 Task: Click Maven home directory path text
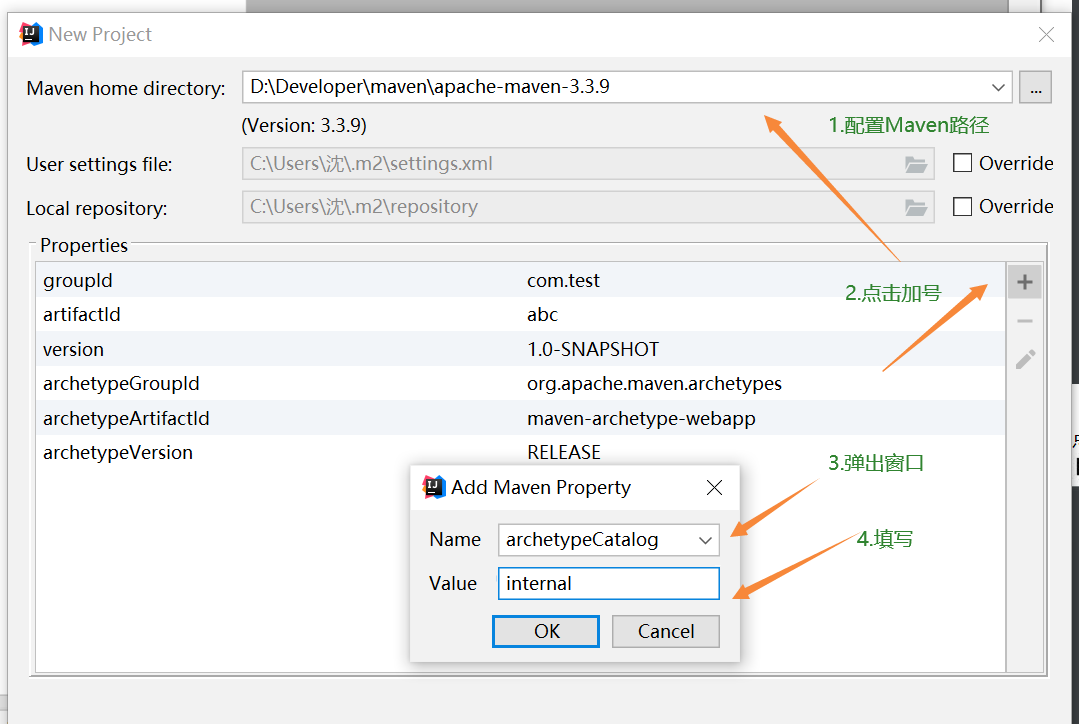[430, 87]
